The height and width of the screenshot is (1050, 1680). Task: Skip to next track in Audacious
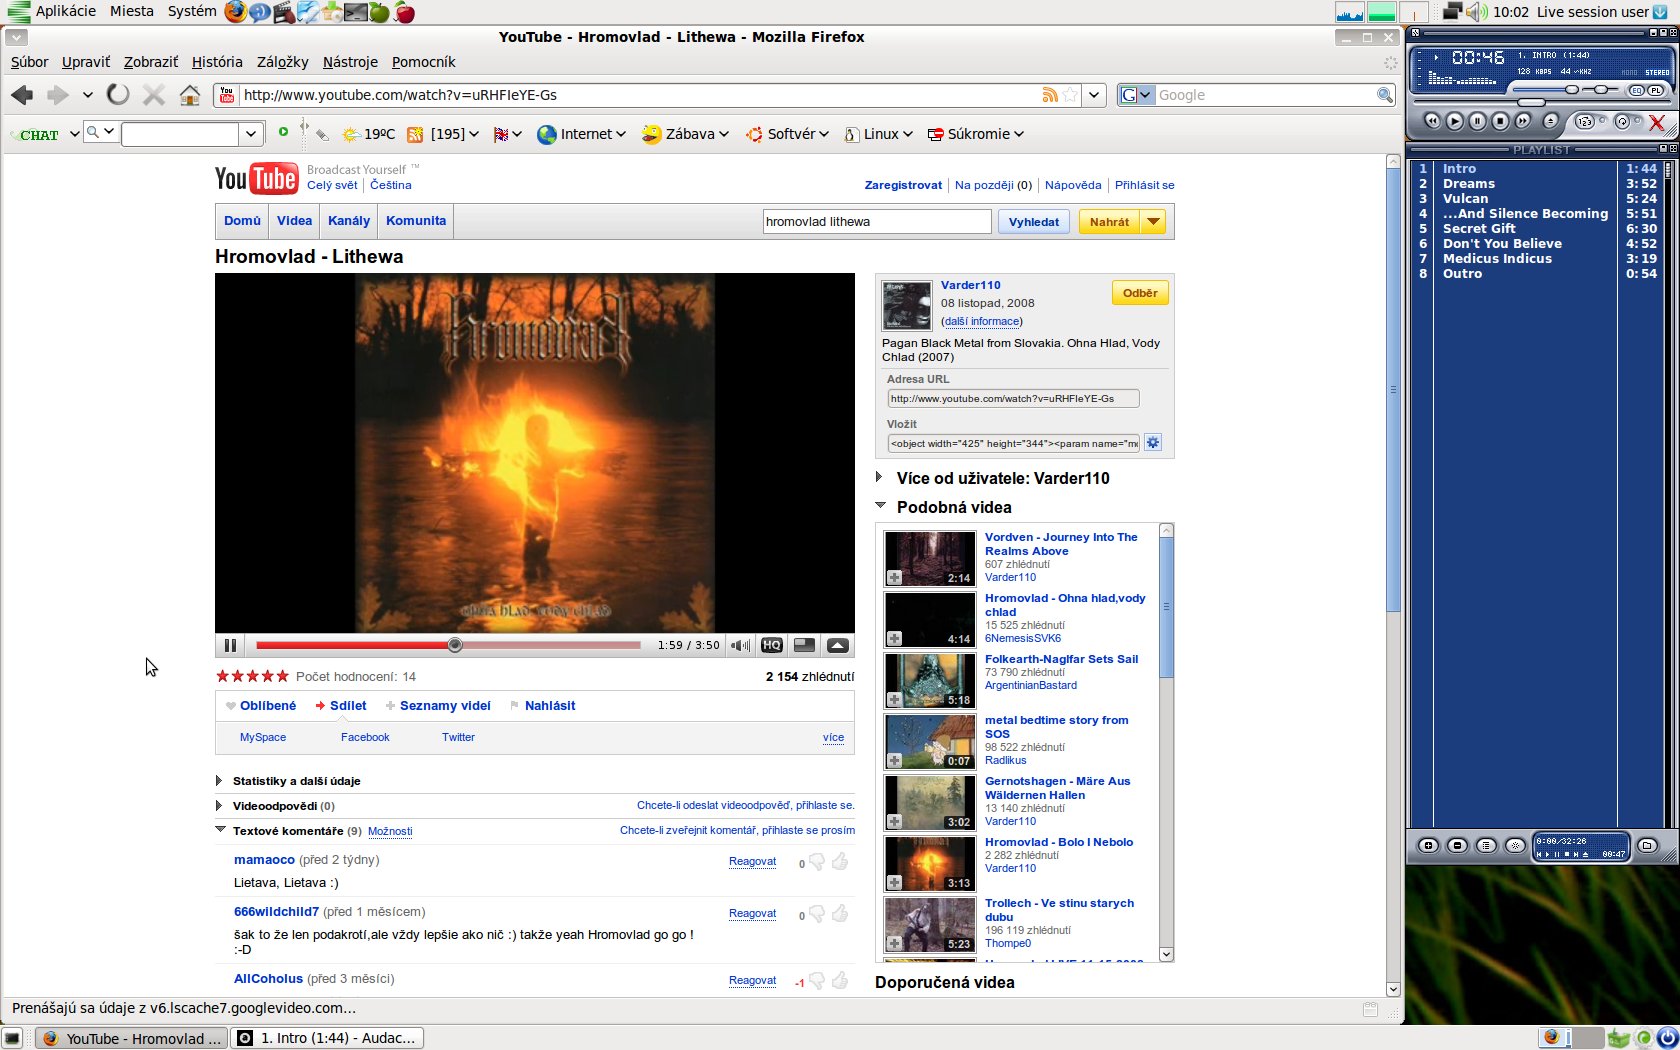(x=1523, y=121)
